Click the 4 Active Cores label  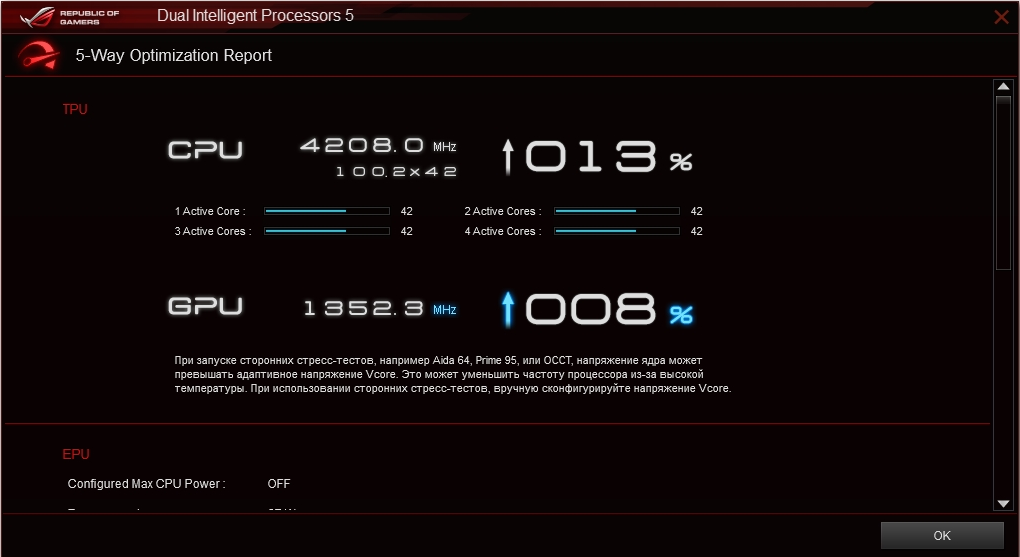point(503,231)
